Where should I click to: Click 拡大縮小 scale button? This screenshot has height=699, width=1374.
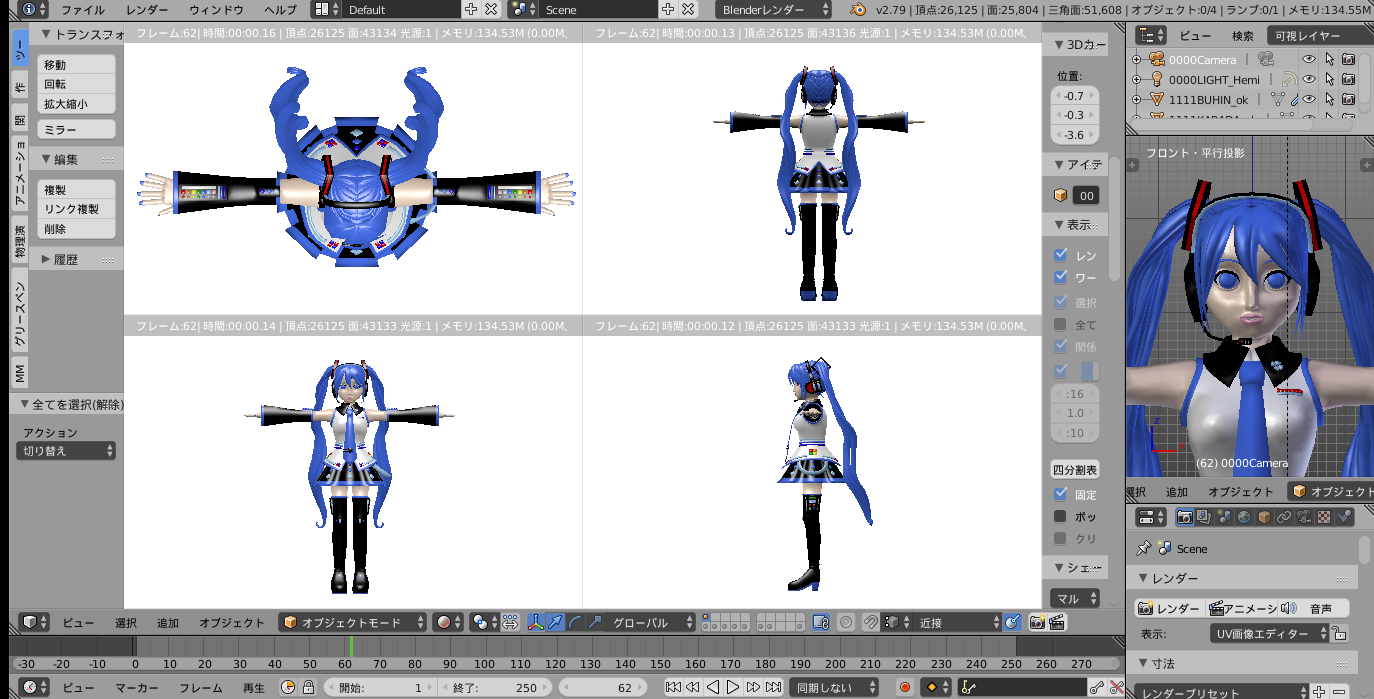(x=77, y=103)
